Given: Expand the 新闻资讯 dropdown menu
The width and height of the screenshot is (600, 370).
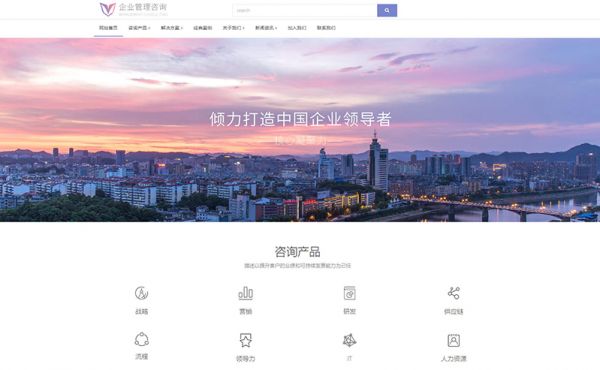Looking at the screenshot, I should [x=266, y=28].
